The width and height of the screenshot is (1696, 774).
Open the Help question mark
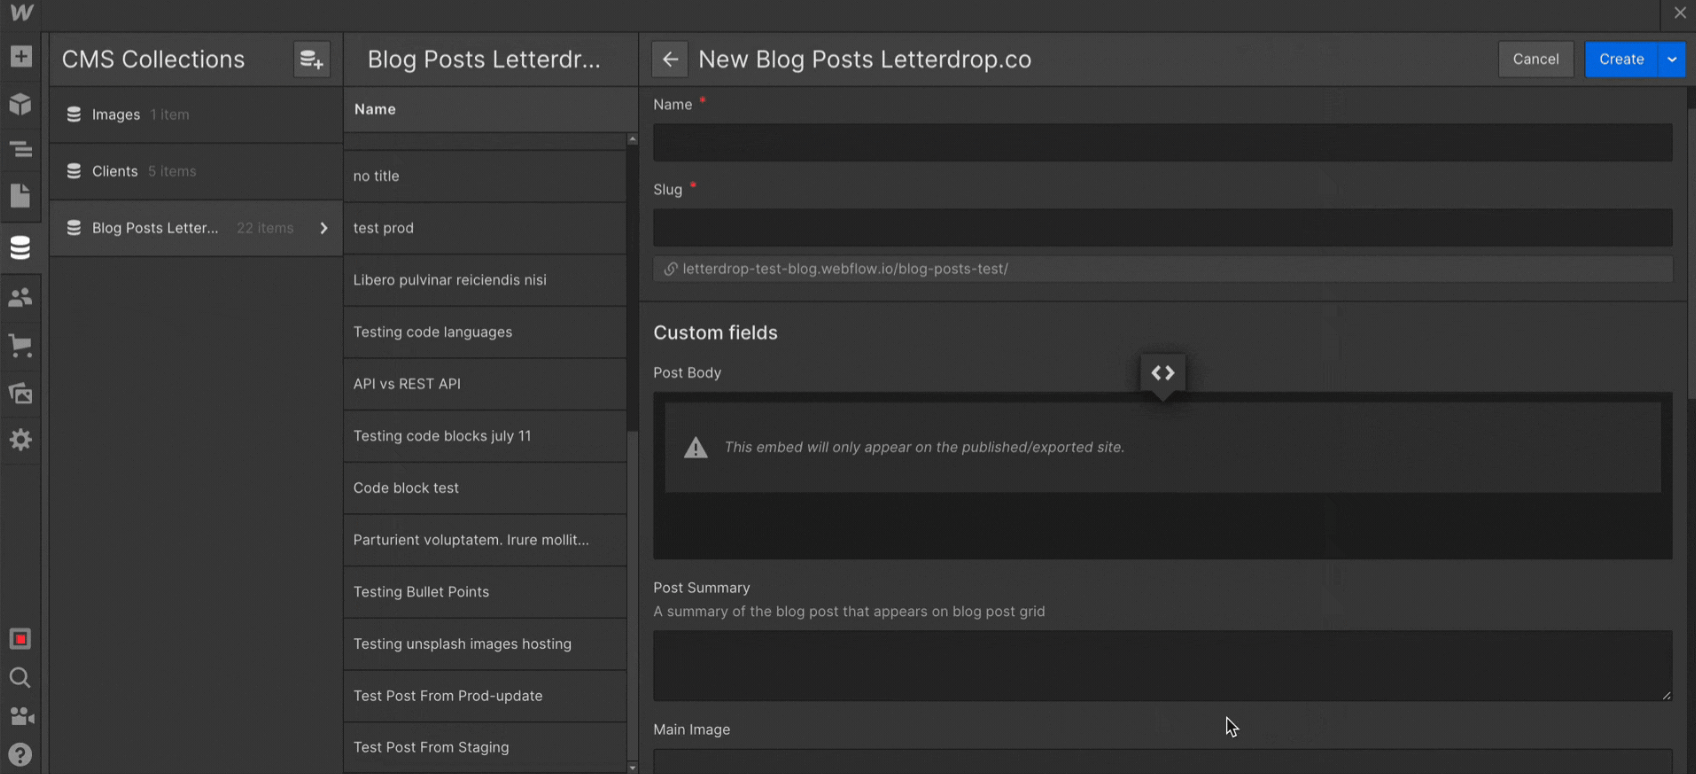tap(20, 755)
